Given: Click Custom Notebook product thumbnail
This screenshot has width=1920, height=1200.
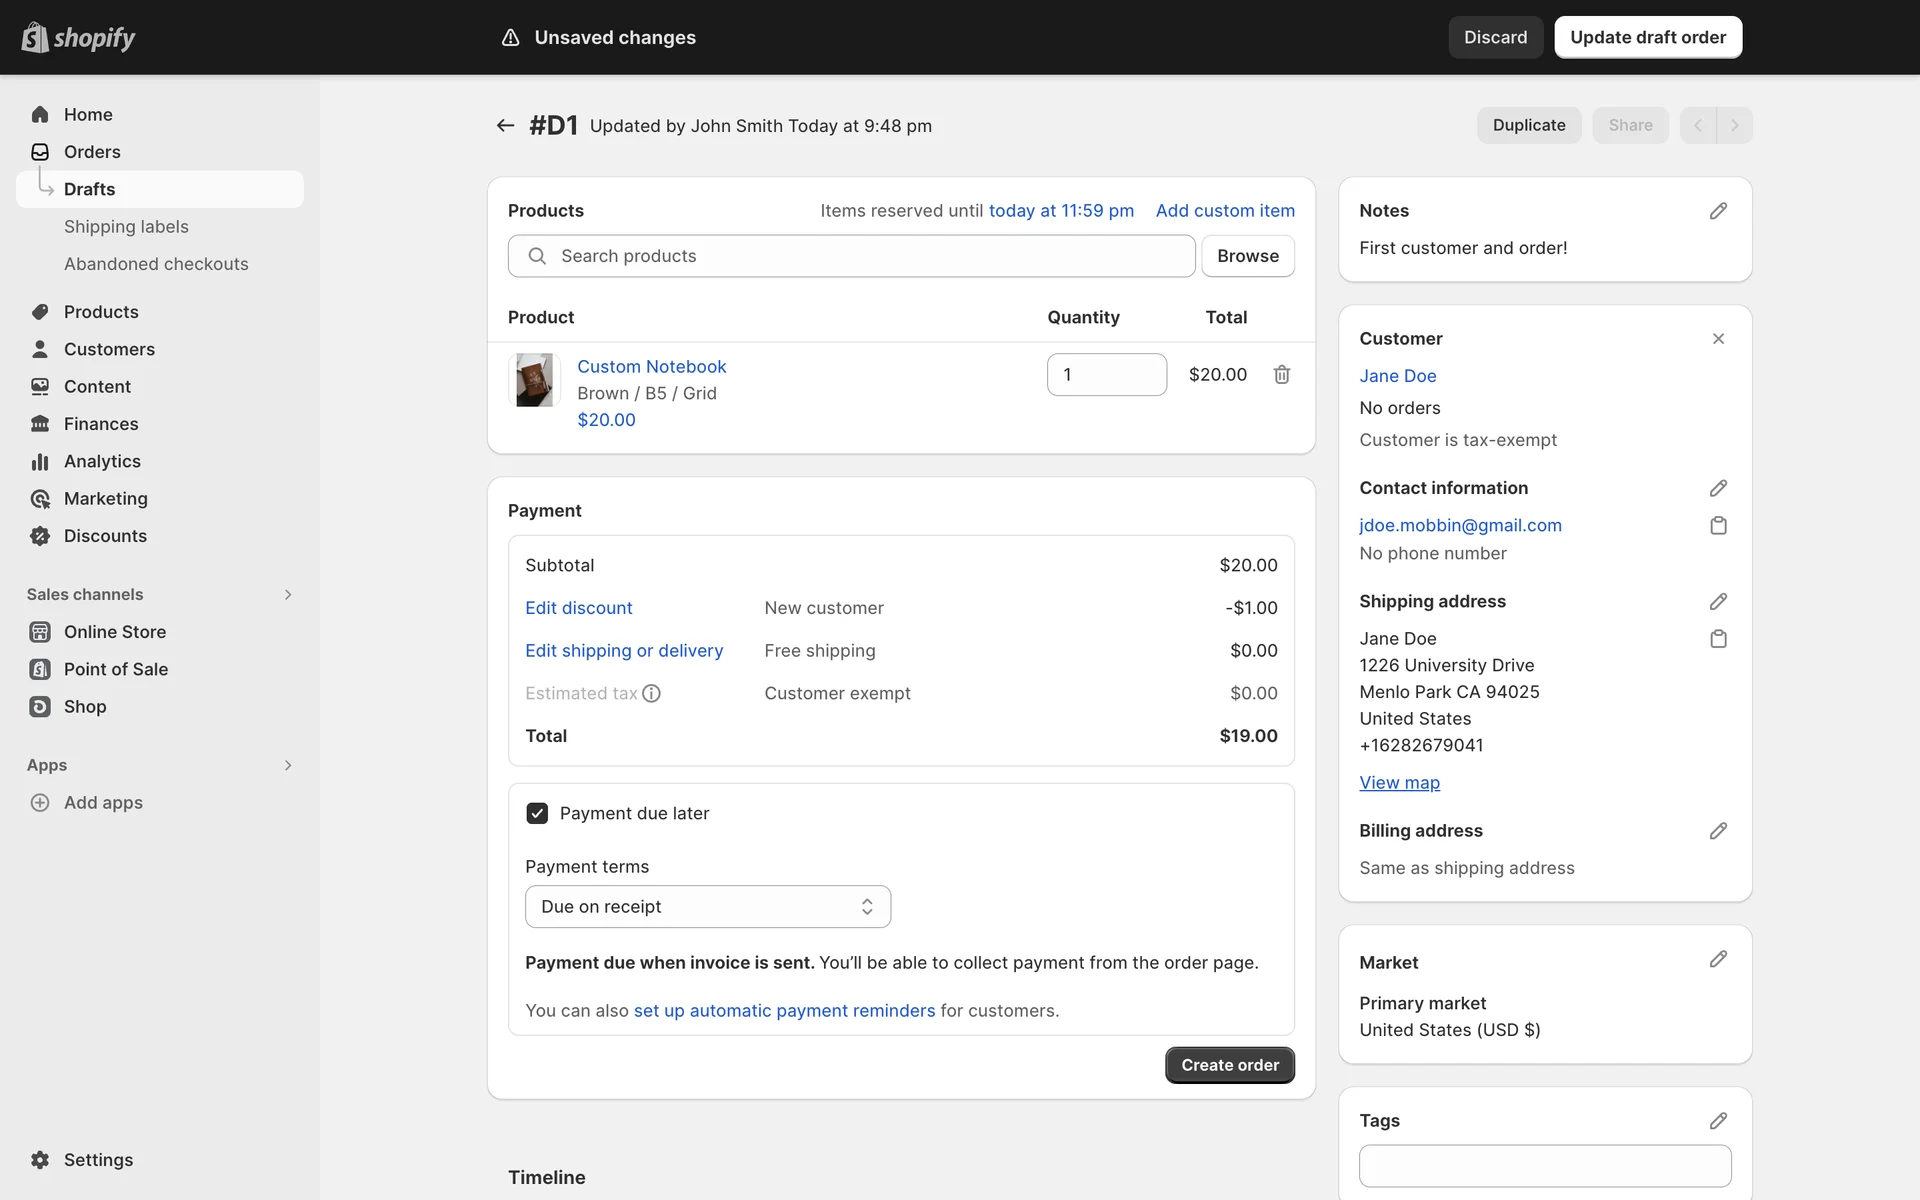Looking at the screenshot, I should tap(534, 380).
